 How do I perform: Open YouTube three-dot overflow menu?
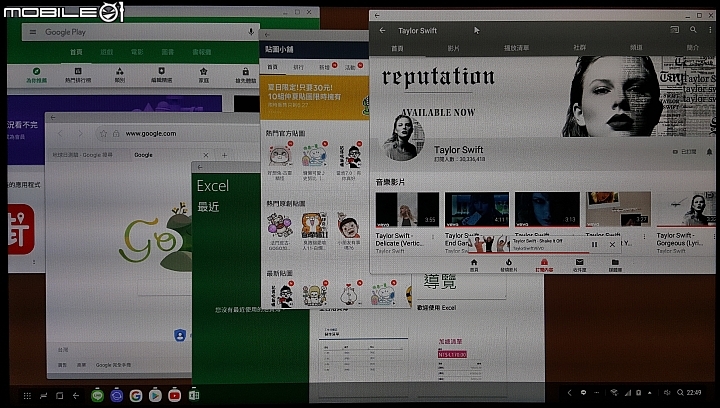pos(710,30)
